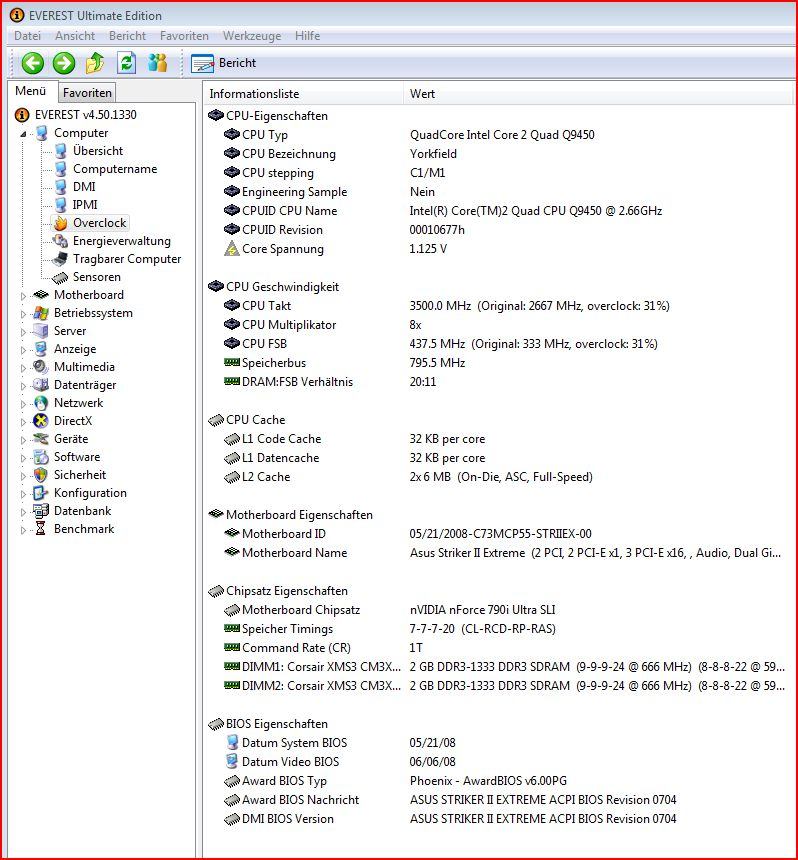The width and height of the screenshot is (798, 860).
Task: Go forward with the green right arrow
Action: point(64,63)
